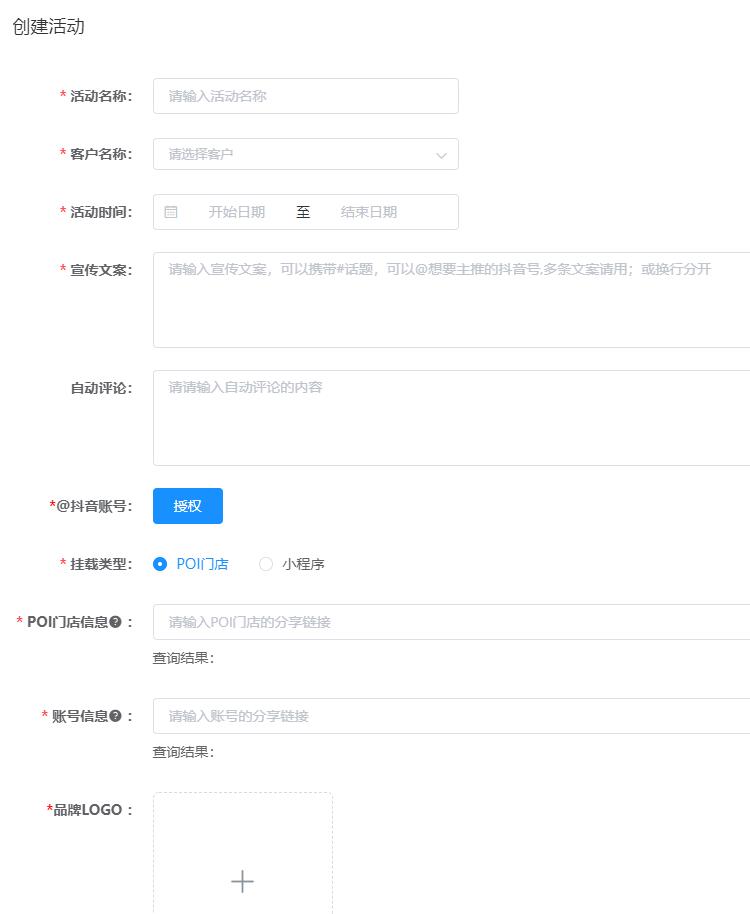
Task: Focus the 自动评论 text area
Action: coord(452,418)
